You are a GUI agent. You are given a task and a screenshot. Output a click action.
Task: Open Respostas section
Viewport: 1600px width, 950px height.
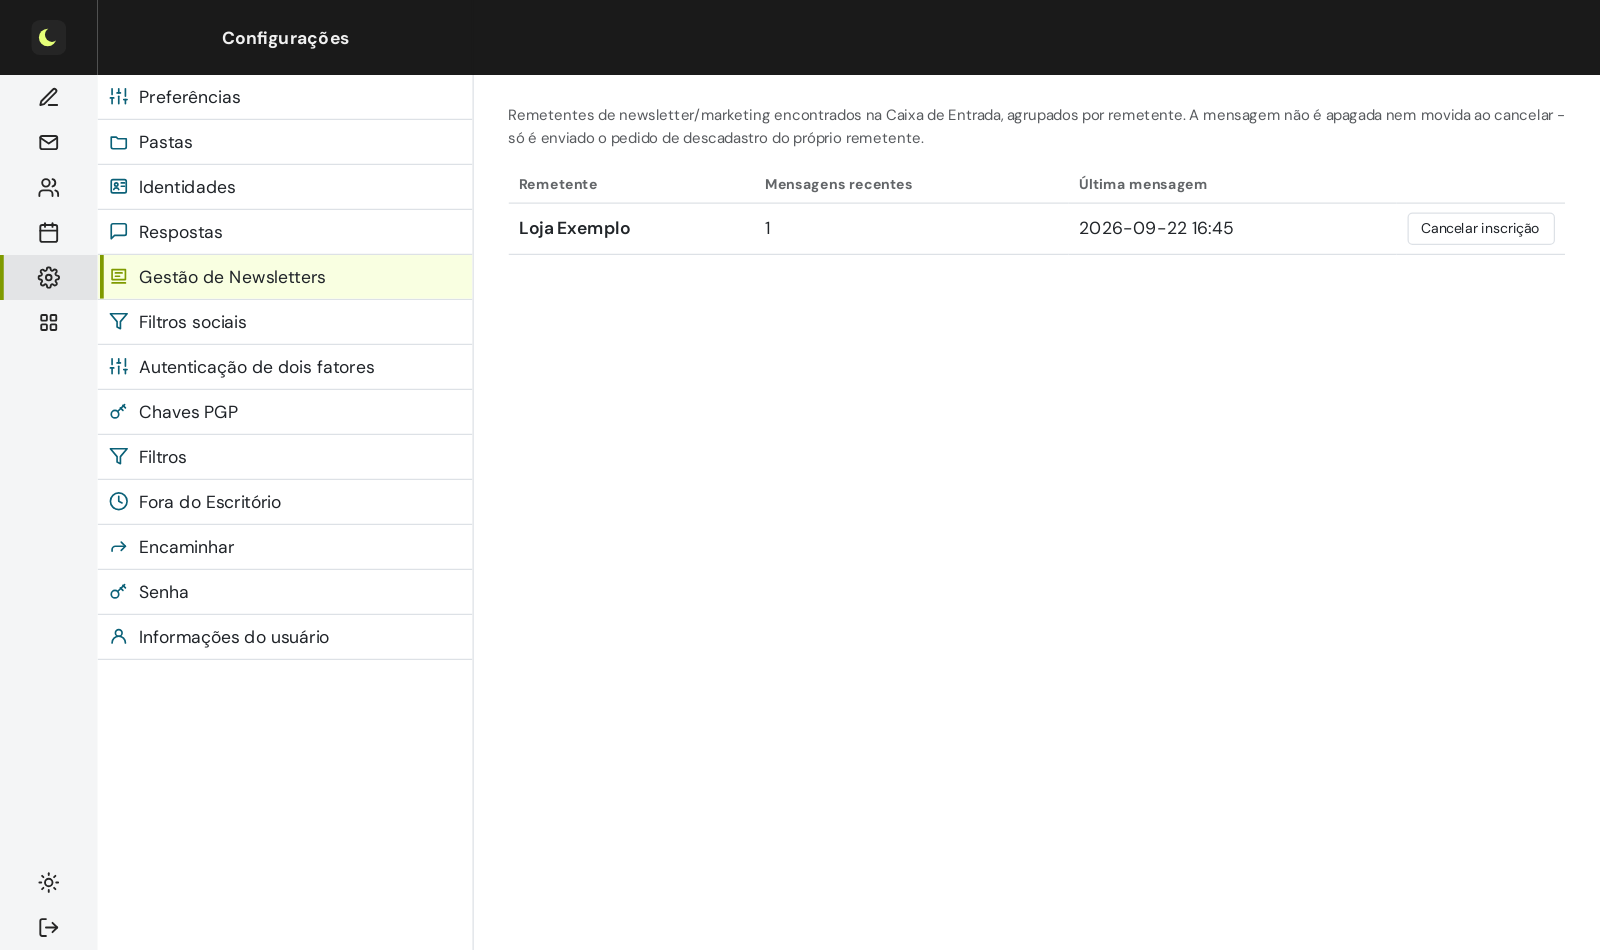click(x=285, y=232)
